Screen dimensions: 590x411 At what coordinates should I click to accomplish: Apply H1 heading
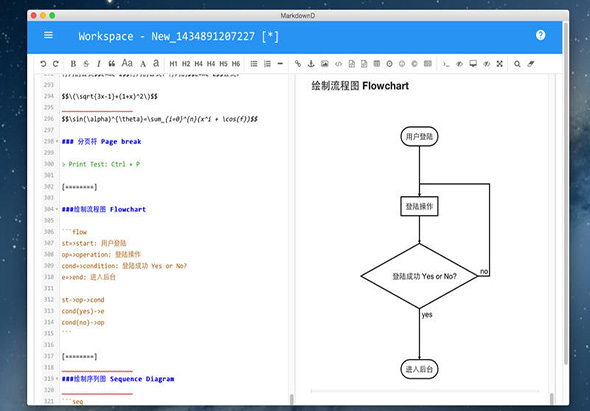click(x=173, y=64)
